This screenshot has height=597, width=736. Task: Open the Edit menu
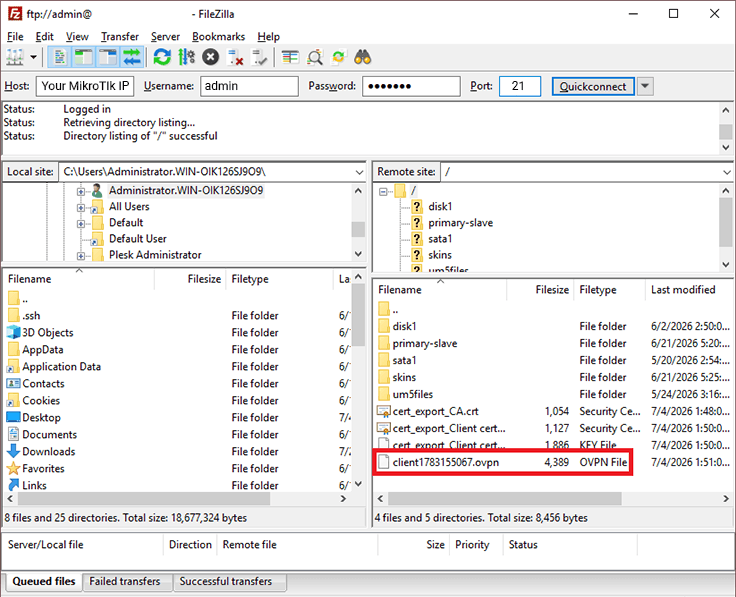click(x=45, y=37)
